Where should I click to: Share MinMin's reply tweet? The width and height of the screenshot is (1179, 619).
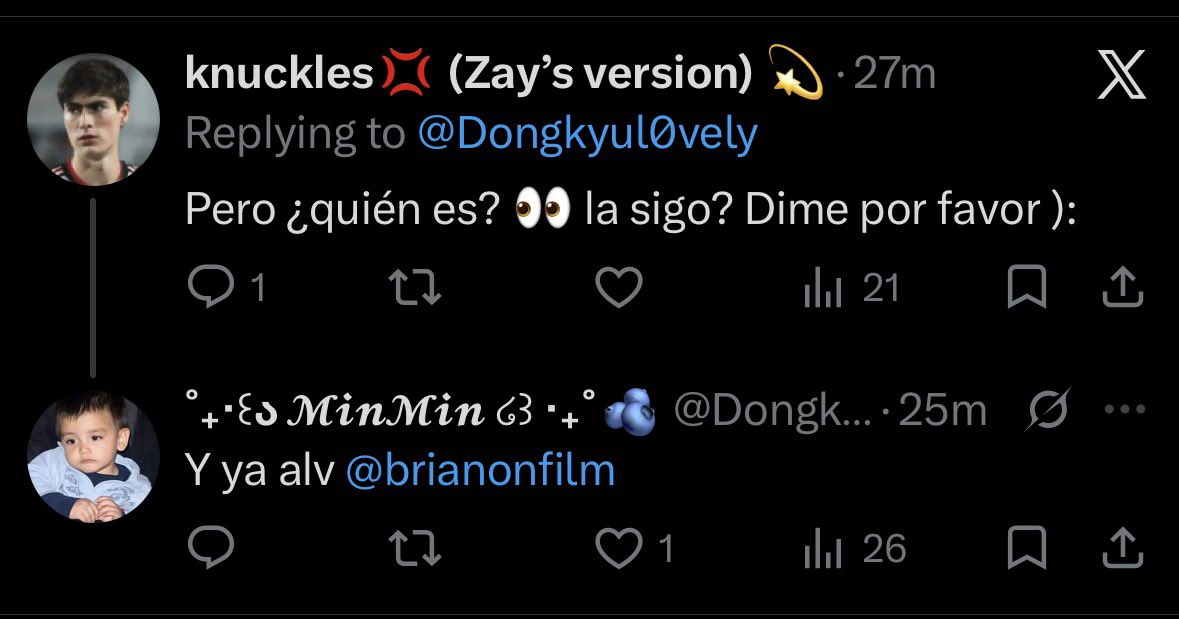click(x=1123, y=547)
